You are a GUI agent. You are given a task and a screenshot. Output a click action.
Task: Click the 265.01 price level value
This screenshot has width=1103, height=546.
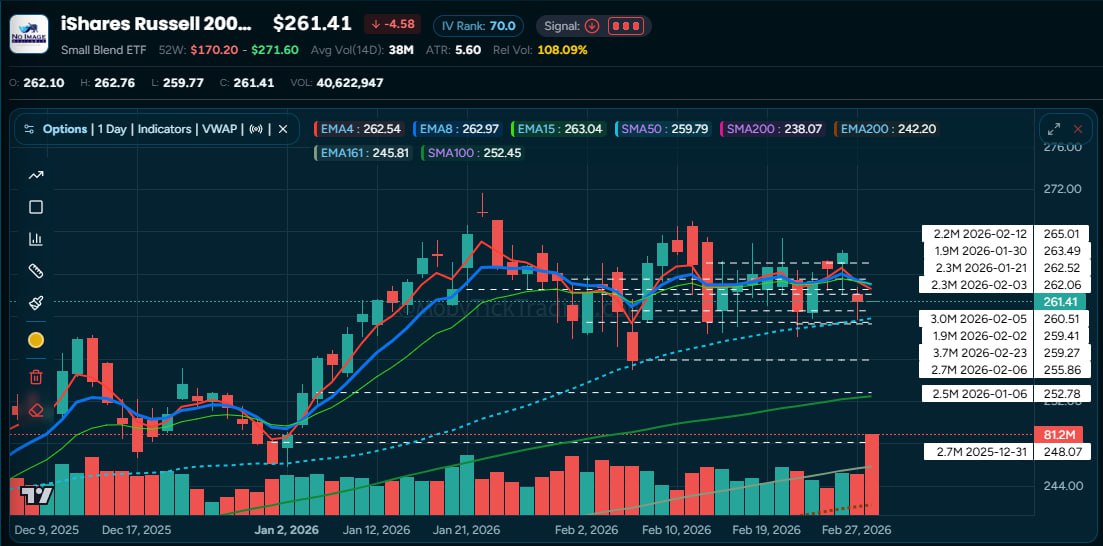(1062, 234)
